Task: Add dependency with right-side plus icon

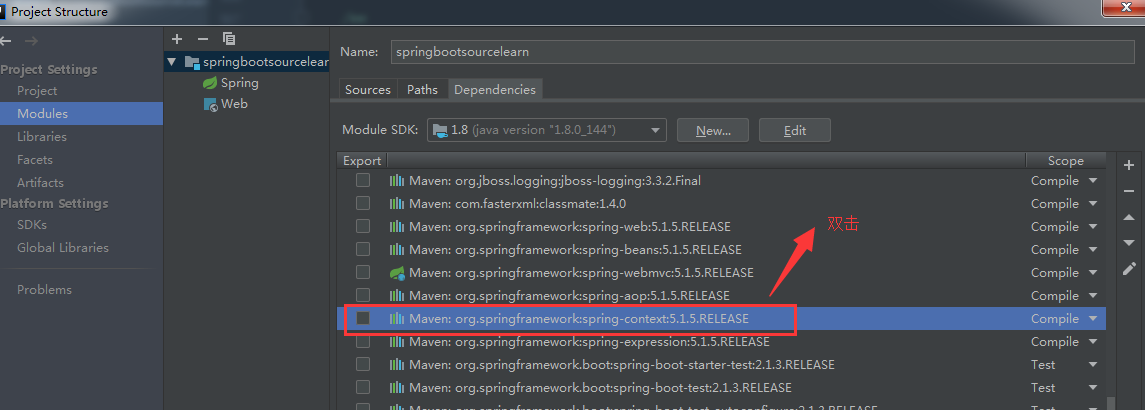Action: click(x=1129, y=166)
